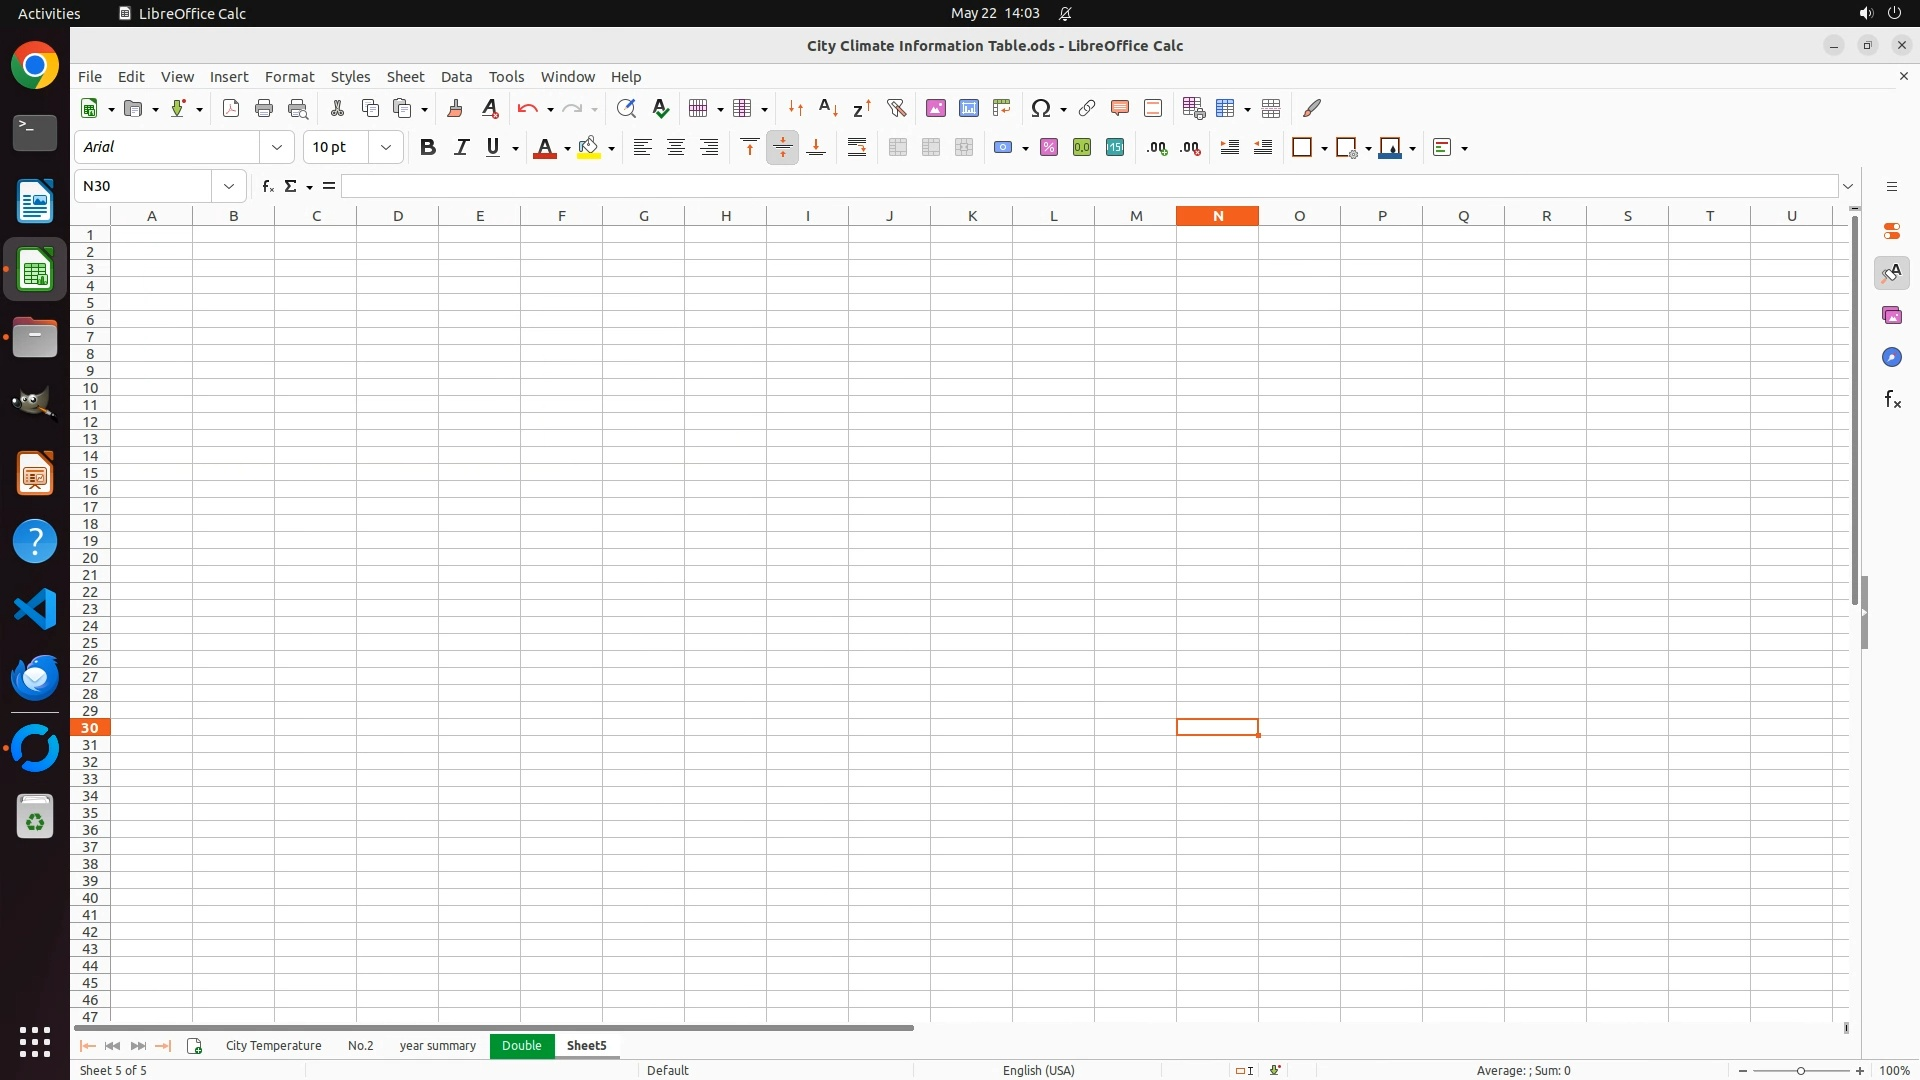
Task: Click the Insert Chart icon
Action: (969, 108)
